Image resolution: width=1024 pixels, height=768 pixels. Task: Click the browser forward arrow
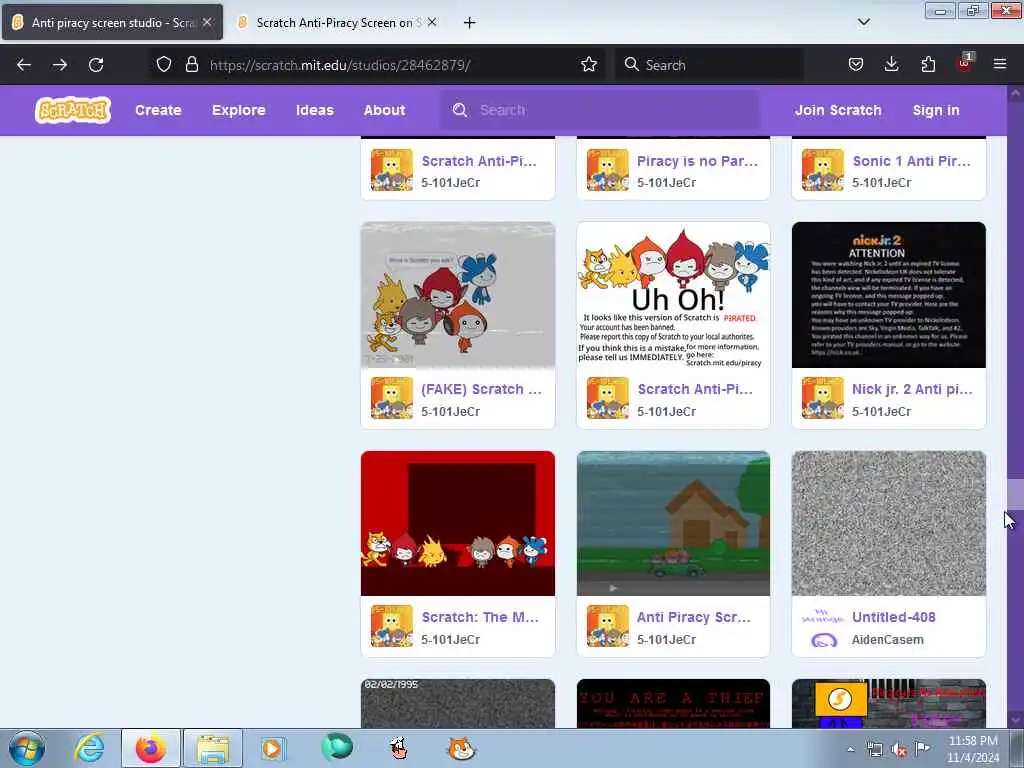[59, 65]
